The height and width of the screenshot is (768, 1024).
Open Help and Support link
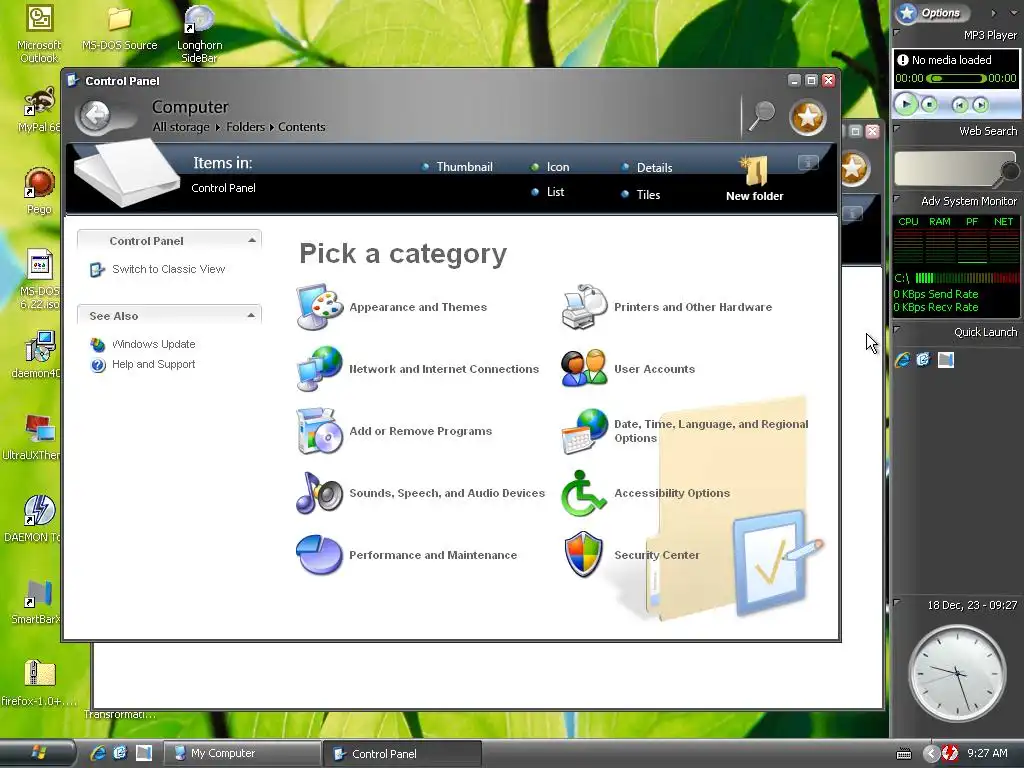pos(153,364)
